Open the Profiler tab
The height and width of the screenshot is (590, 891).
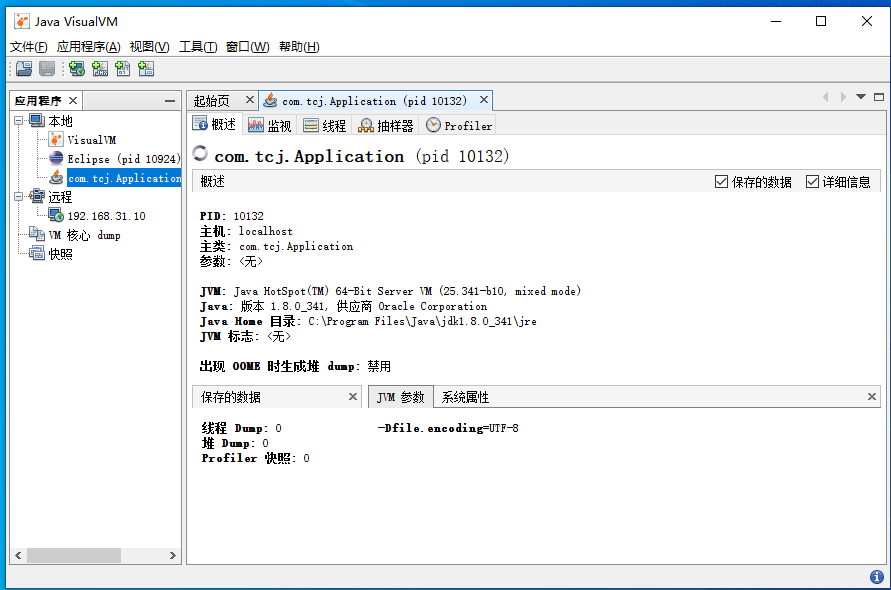pyautogui.click(x=459, y=125)
